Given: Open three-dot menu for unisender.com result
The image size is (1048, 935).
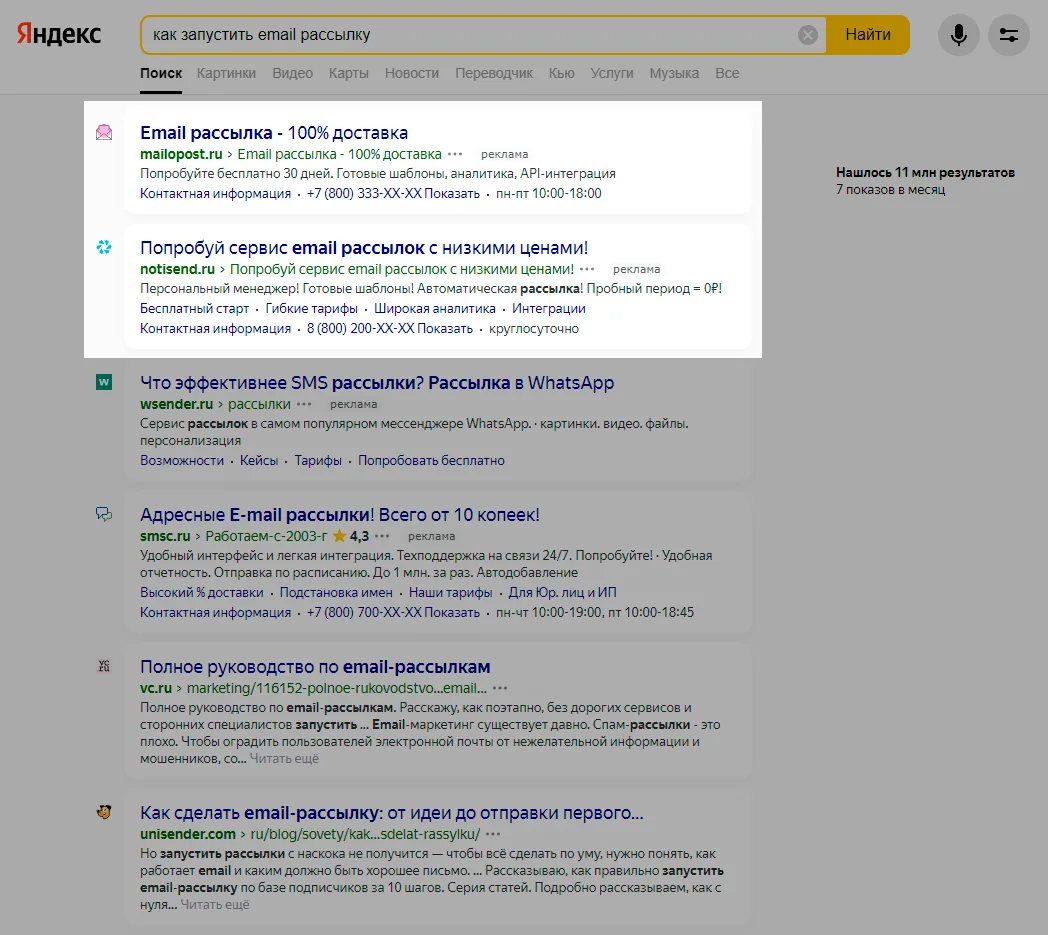Looking at the screenshot, I should click(493, 834).
